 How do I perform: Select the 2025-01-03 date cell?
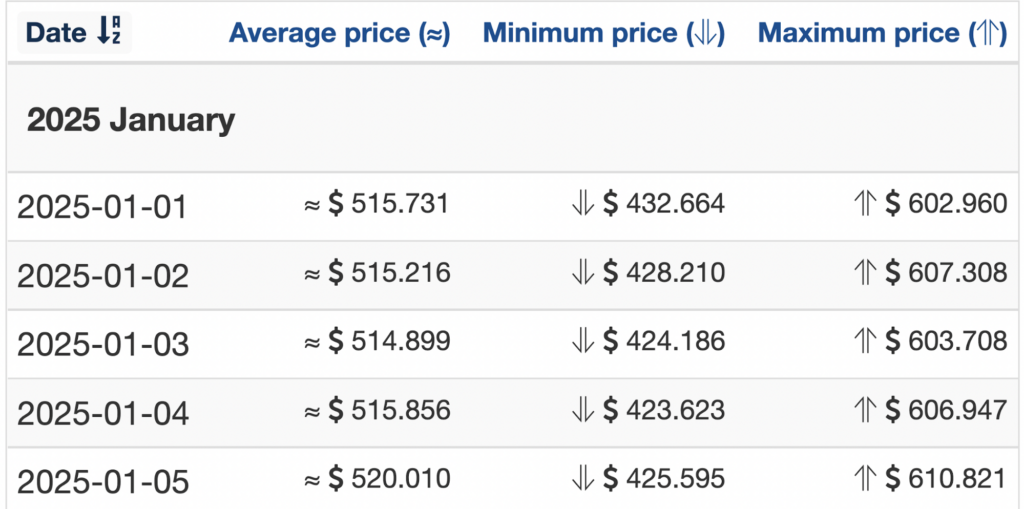coord(103,344)
